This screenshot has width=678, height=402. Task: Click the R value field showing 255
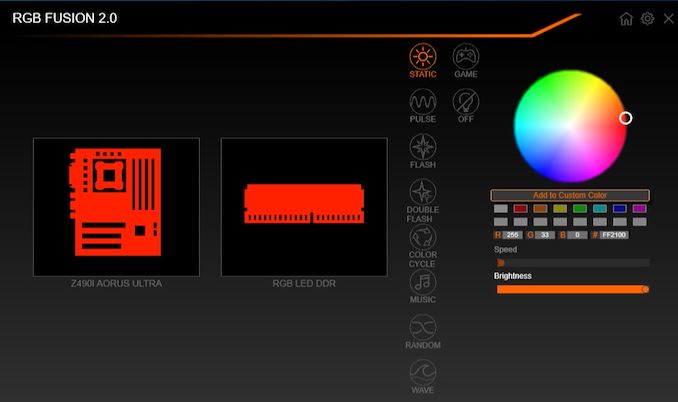point(512,235)
